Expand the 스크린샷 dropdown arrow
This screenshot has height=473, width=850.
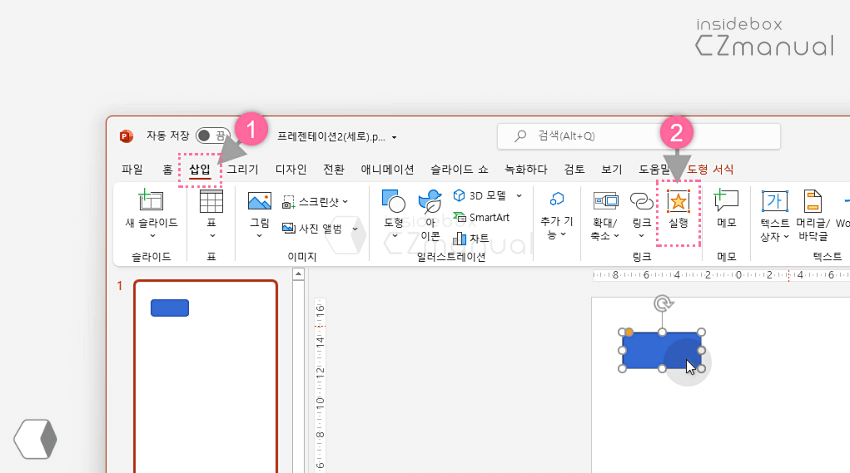point(345,202)
